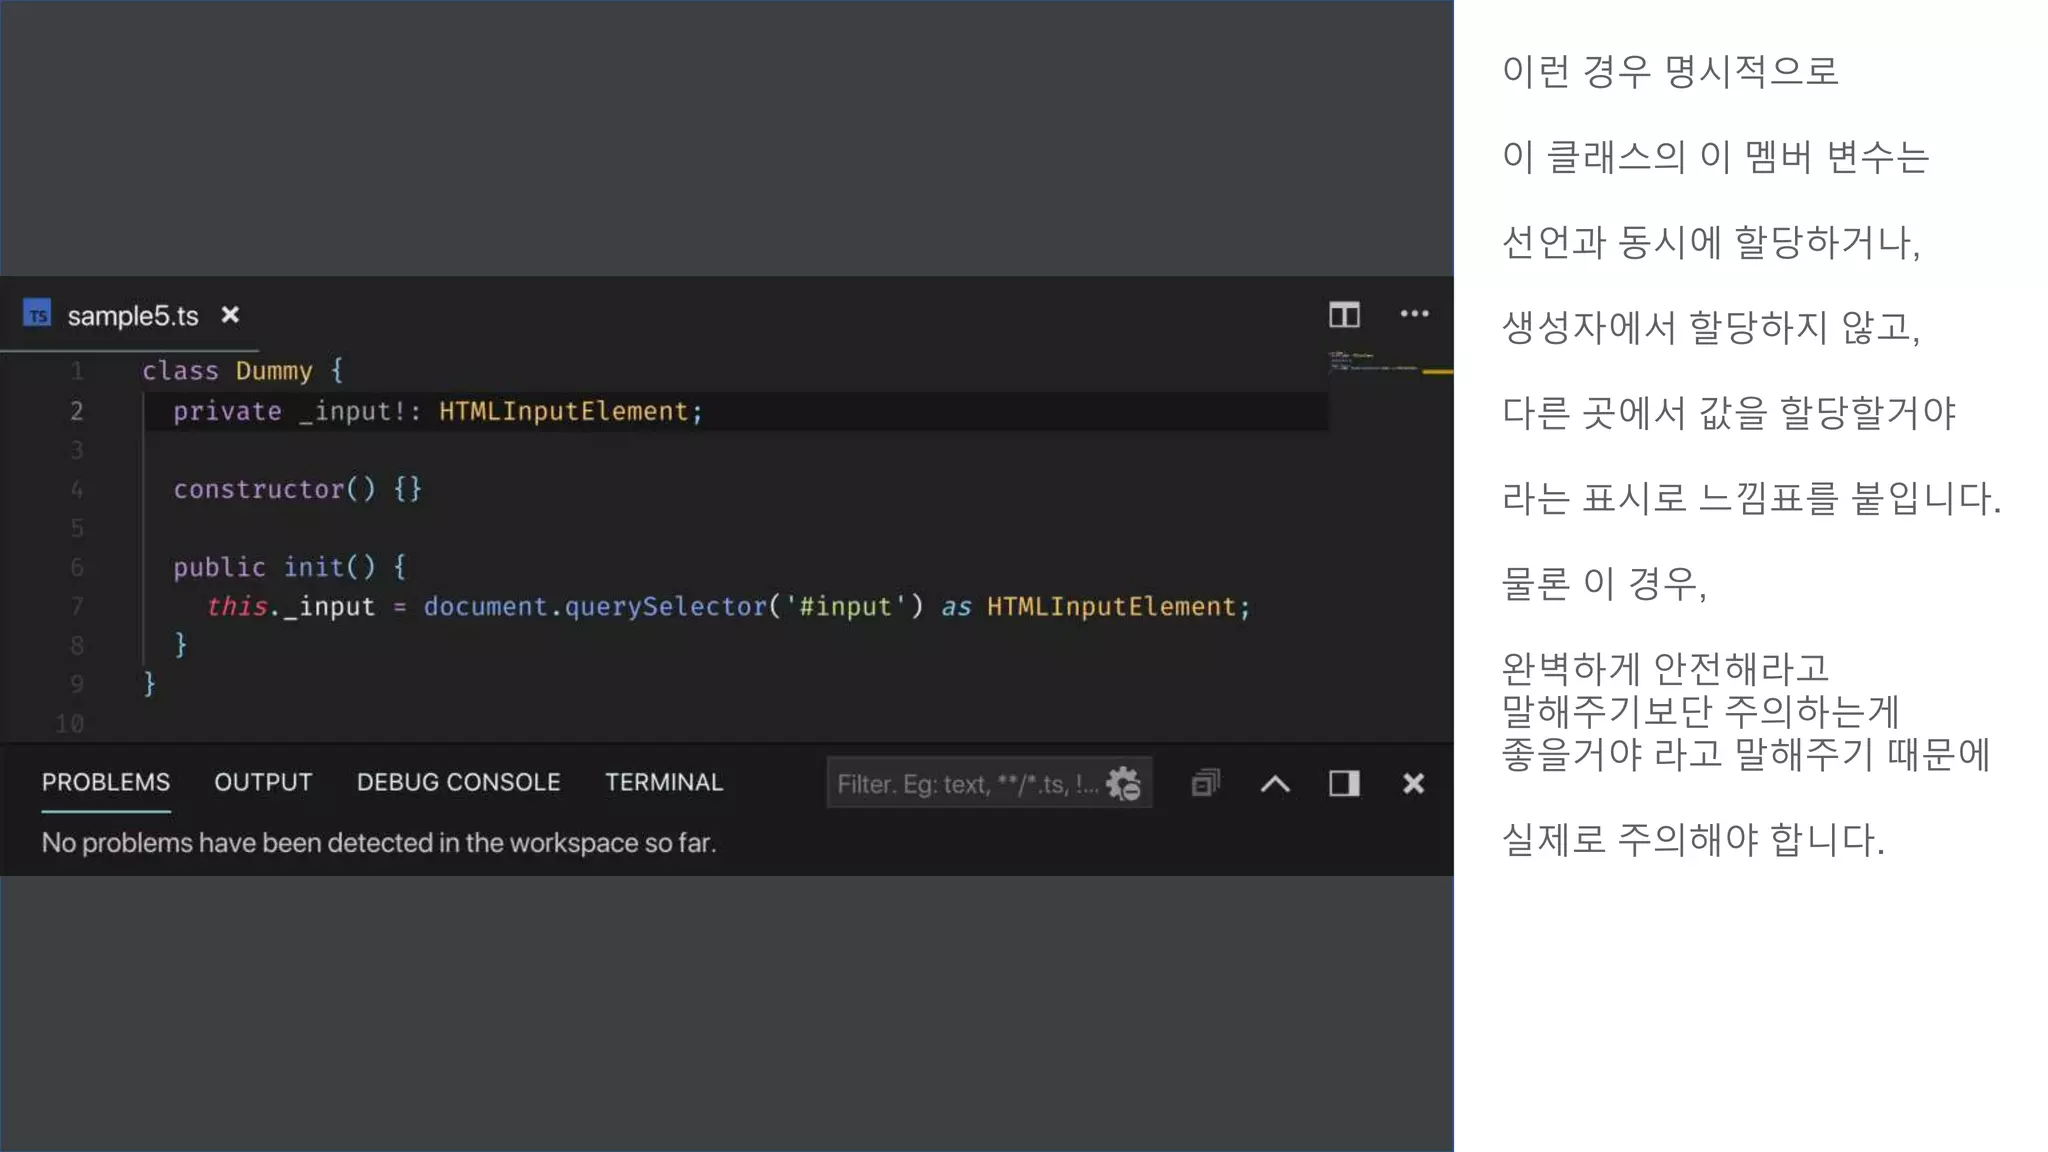
Task: Switch to the PROBLEMS panel tab
Action: [x=106, y=782]
